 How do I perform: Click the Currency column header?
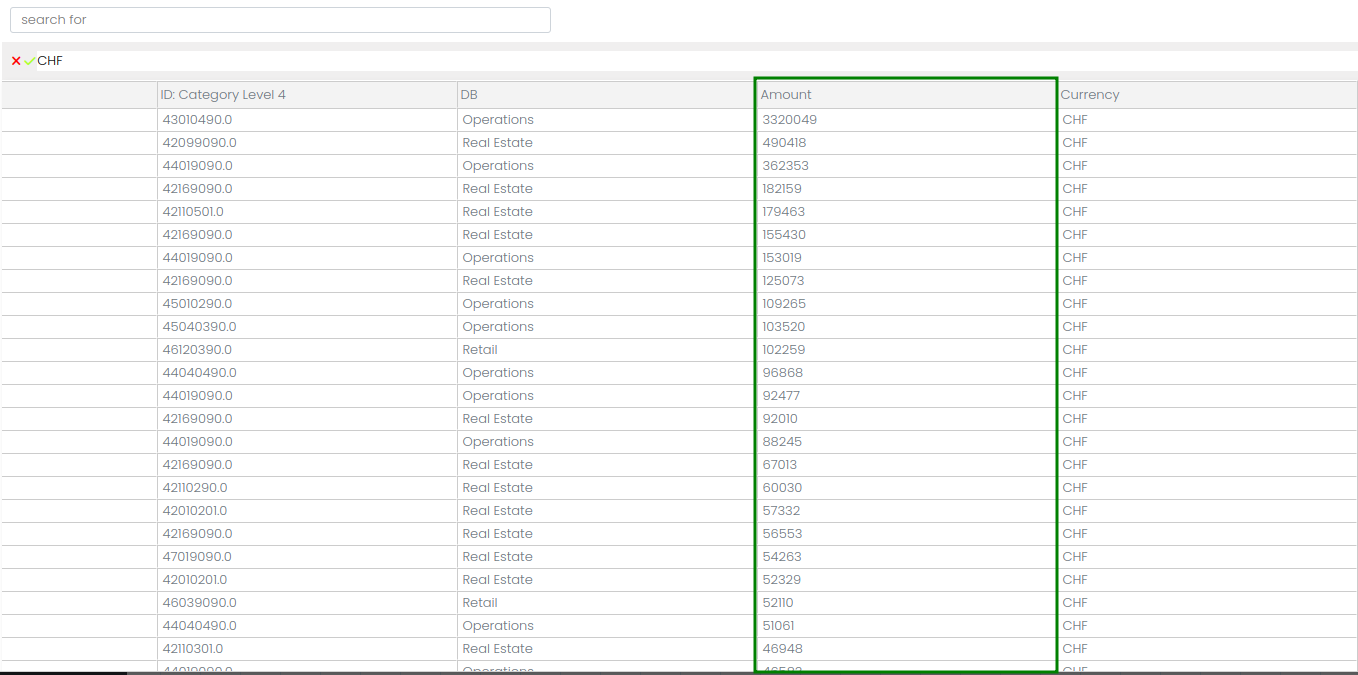1090,95
